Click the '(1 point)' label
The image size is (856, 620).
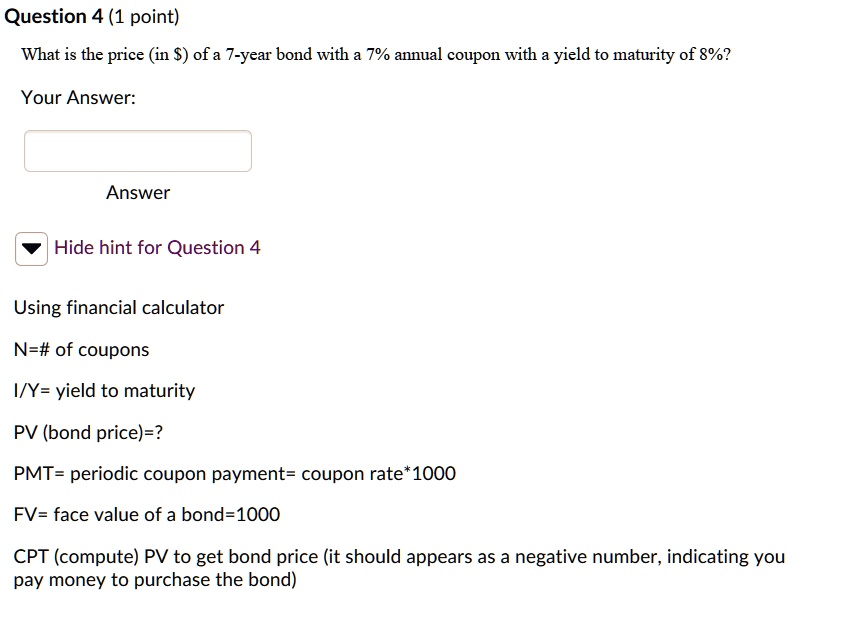click(144, 16)
